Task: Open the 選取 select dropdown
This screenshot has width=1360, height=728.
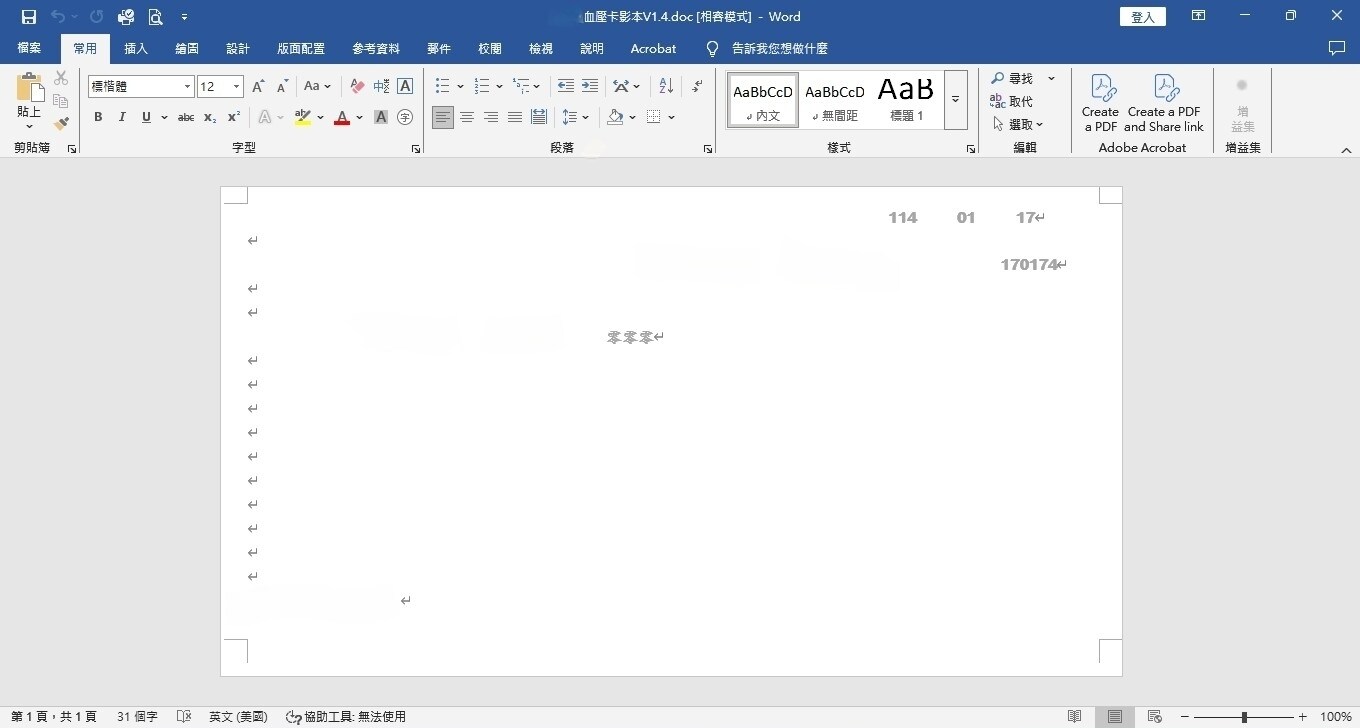Action: click(1018, 124)
